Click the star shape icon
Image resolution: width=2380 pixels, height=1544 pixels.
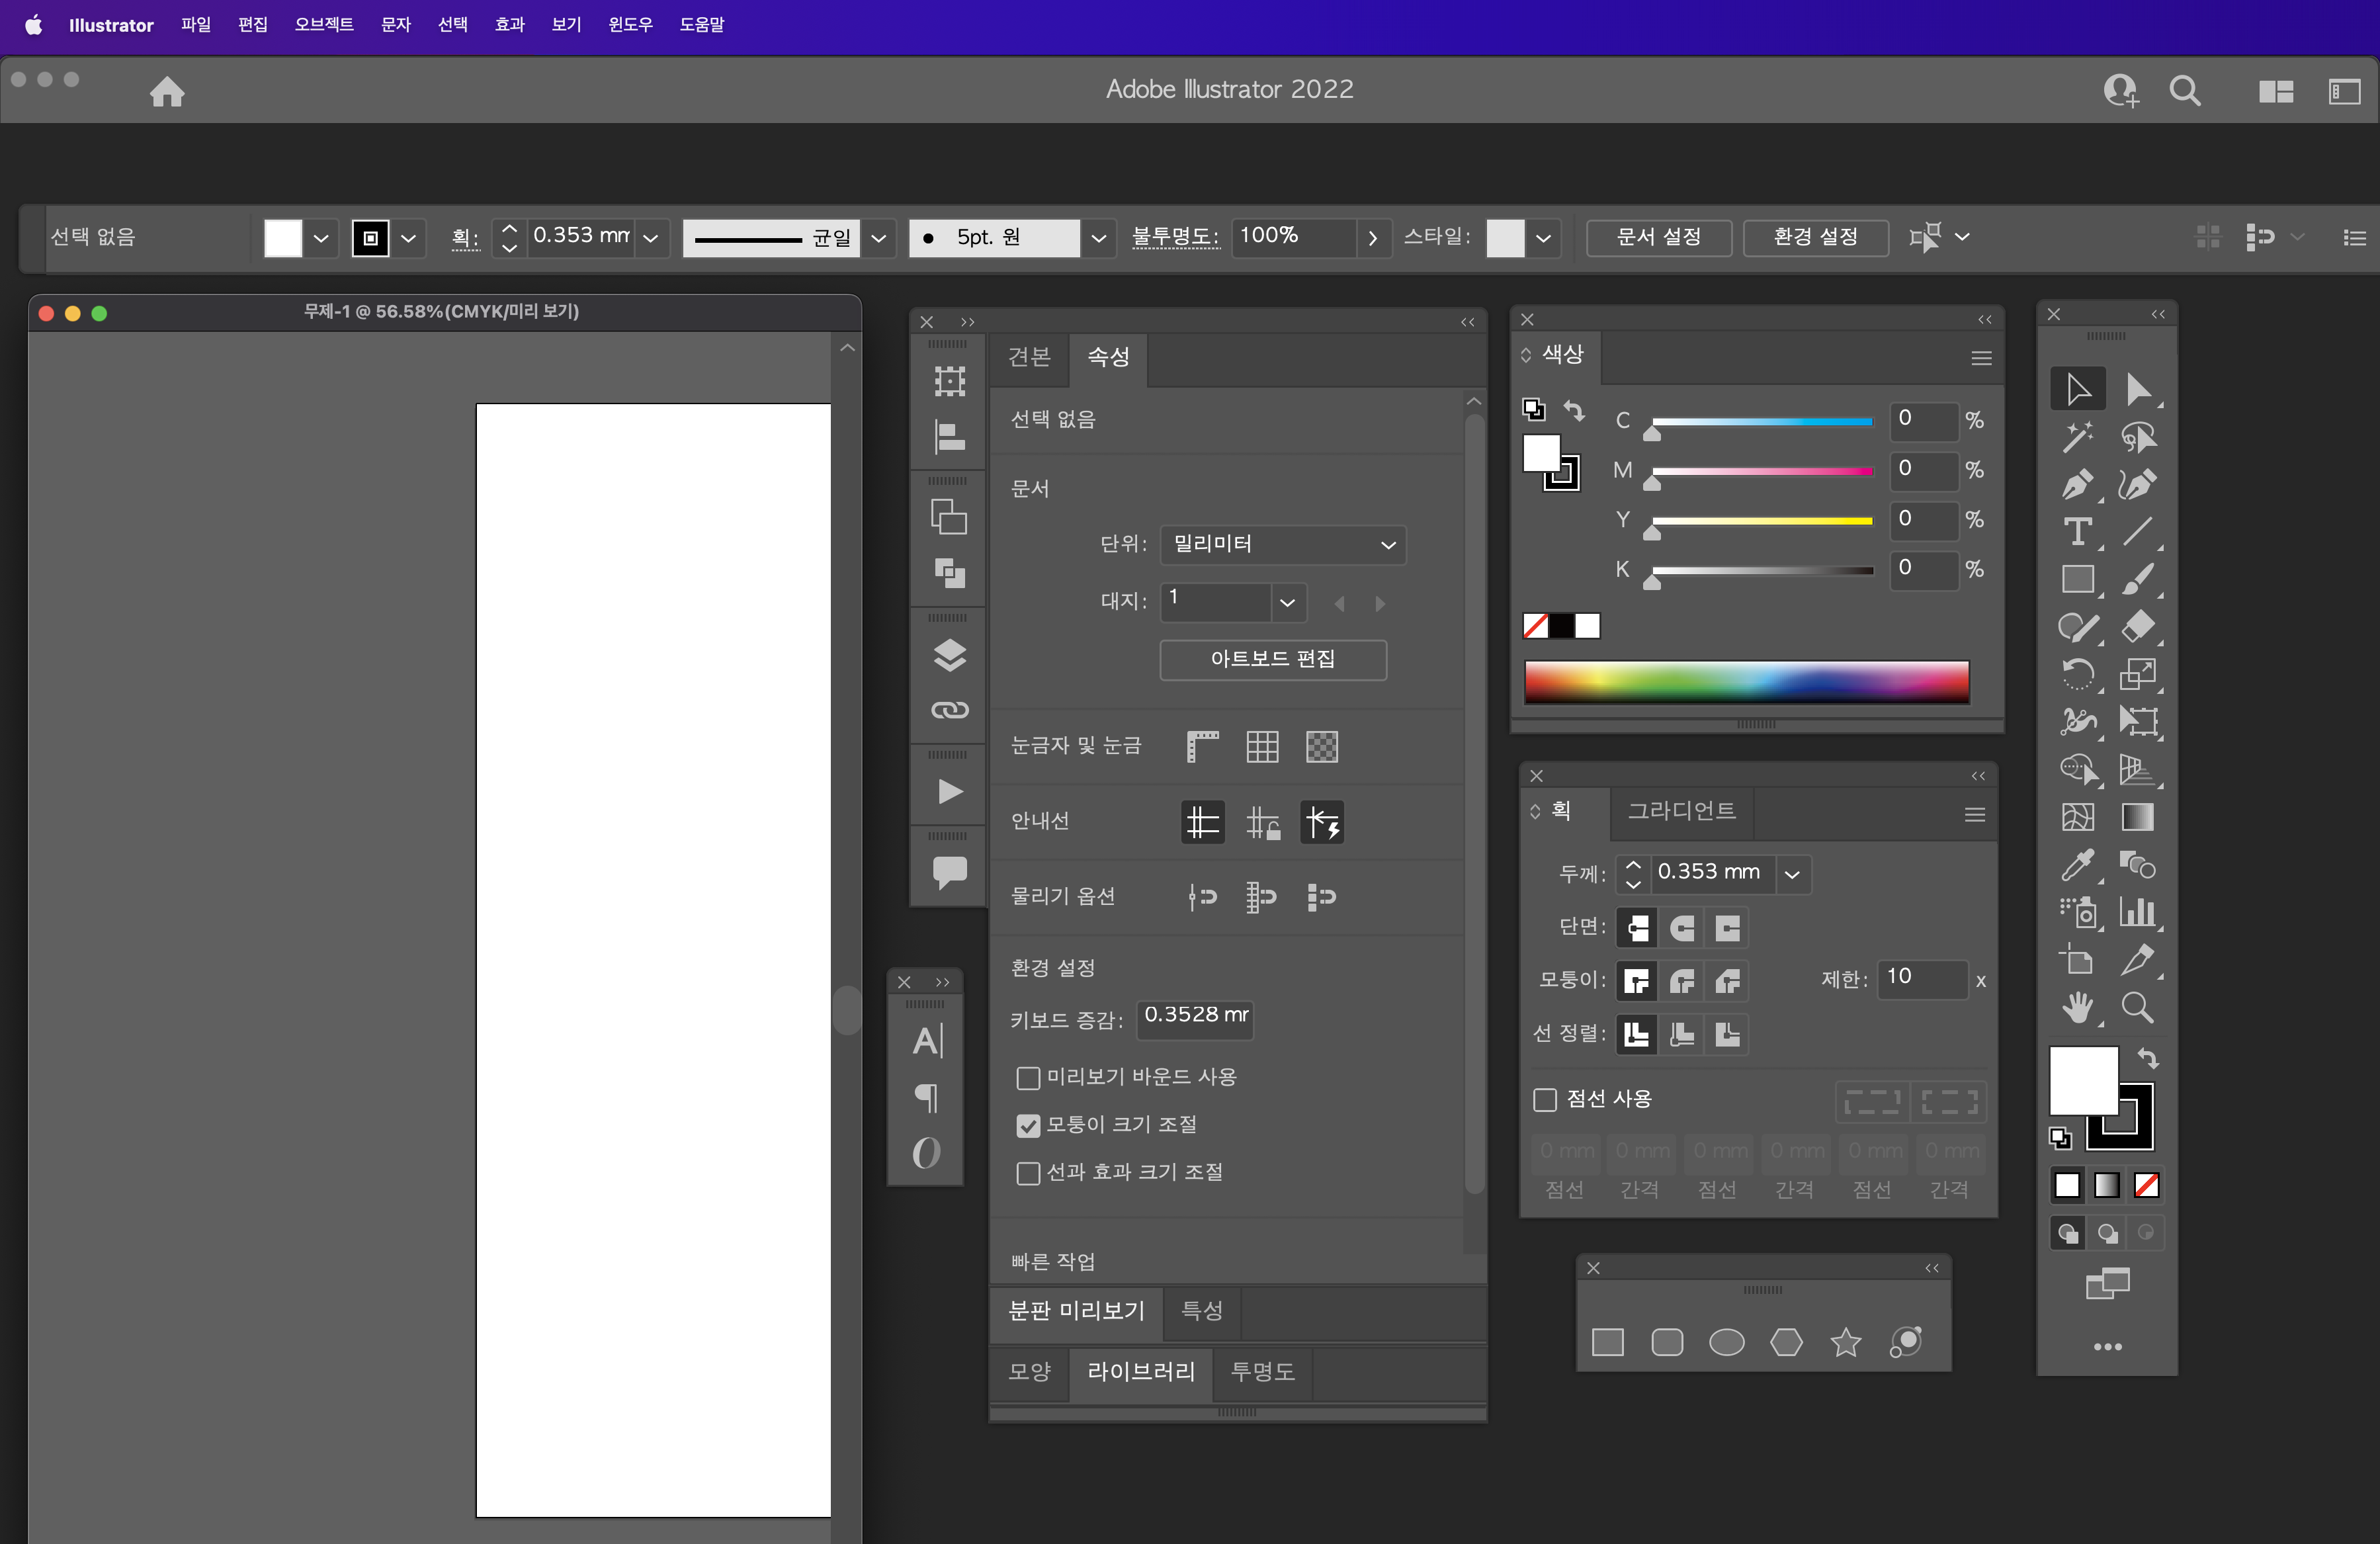tap(1845, 1342)
